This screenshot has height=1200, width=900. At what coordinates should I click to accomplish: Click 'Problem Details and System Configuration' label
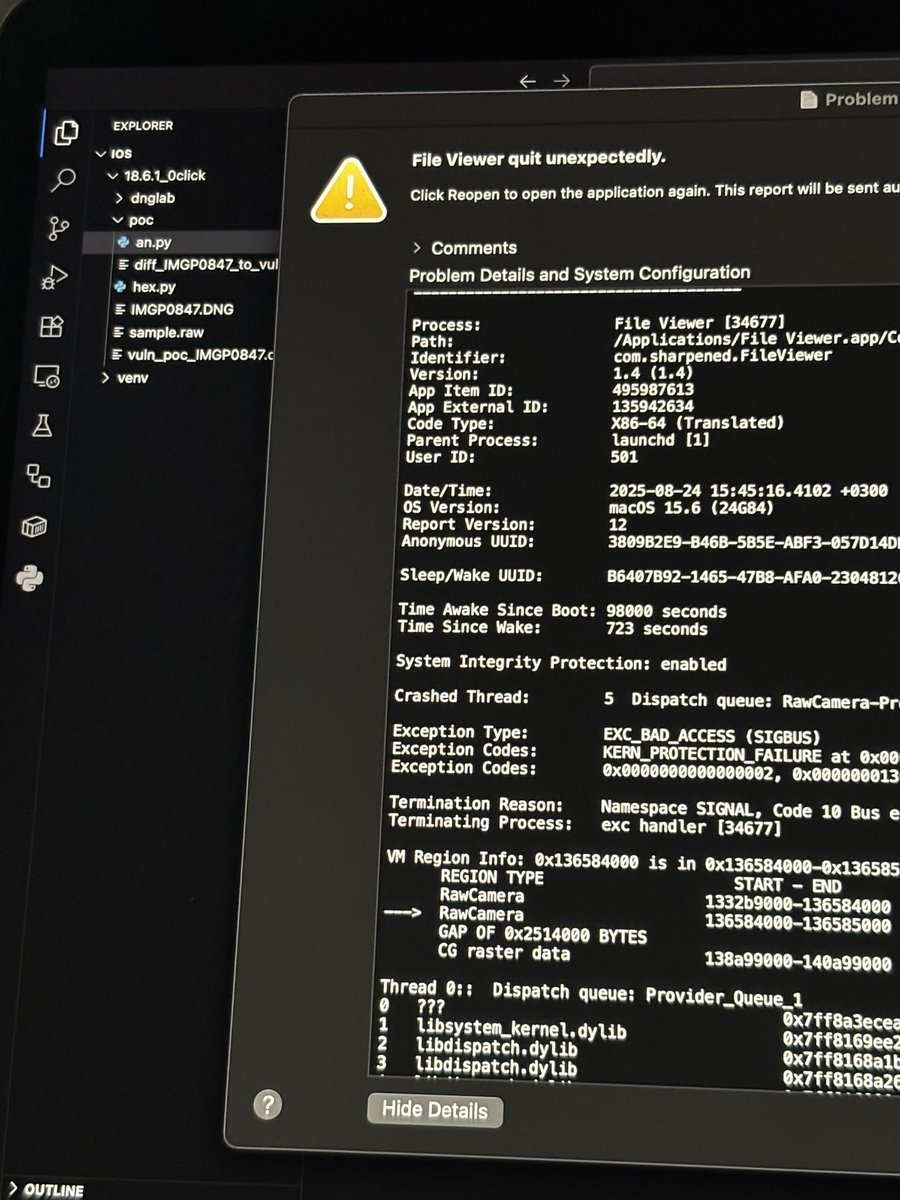579,272
